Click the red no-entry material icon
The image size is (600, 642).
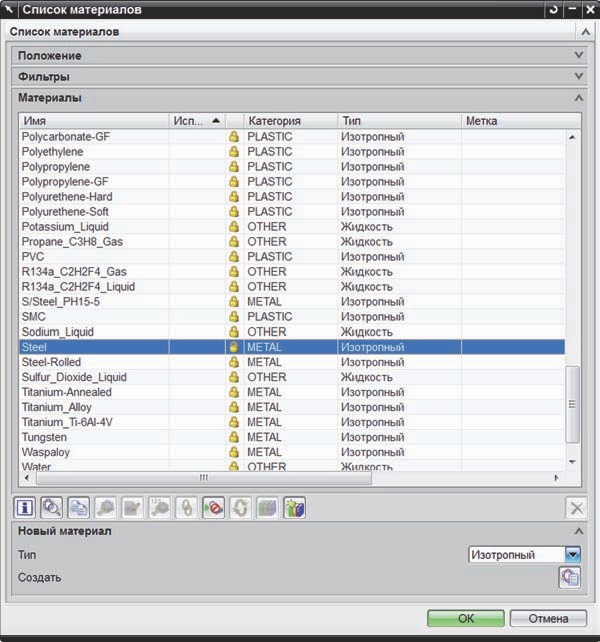[213, 508]
